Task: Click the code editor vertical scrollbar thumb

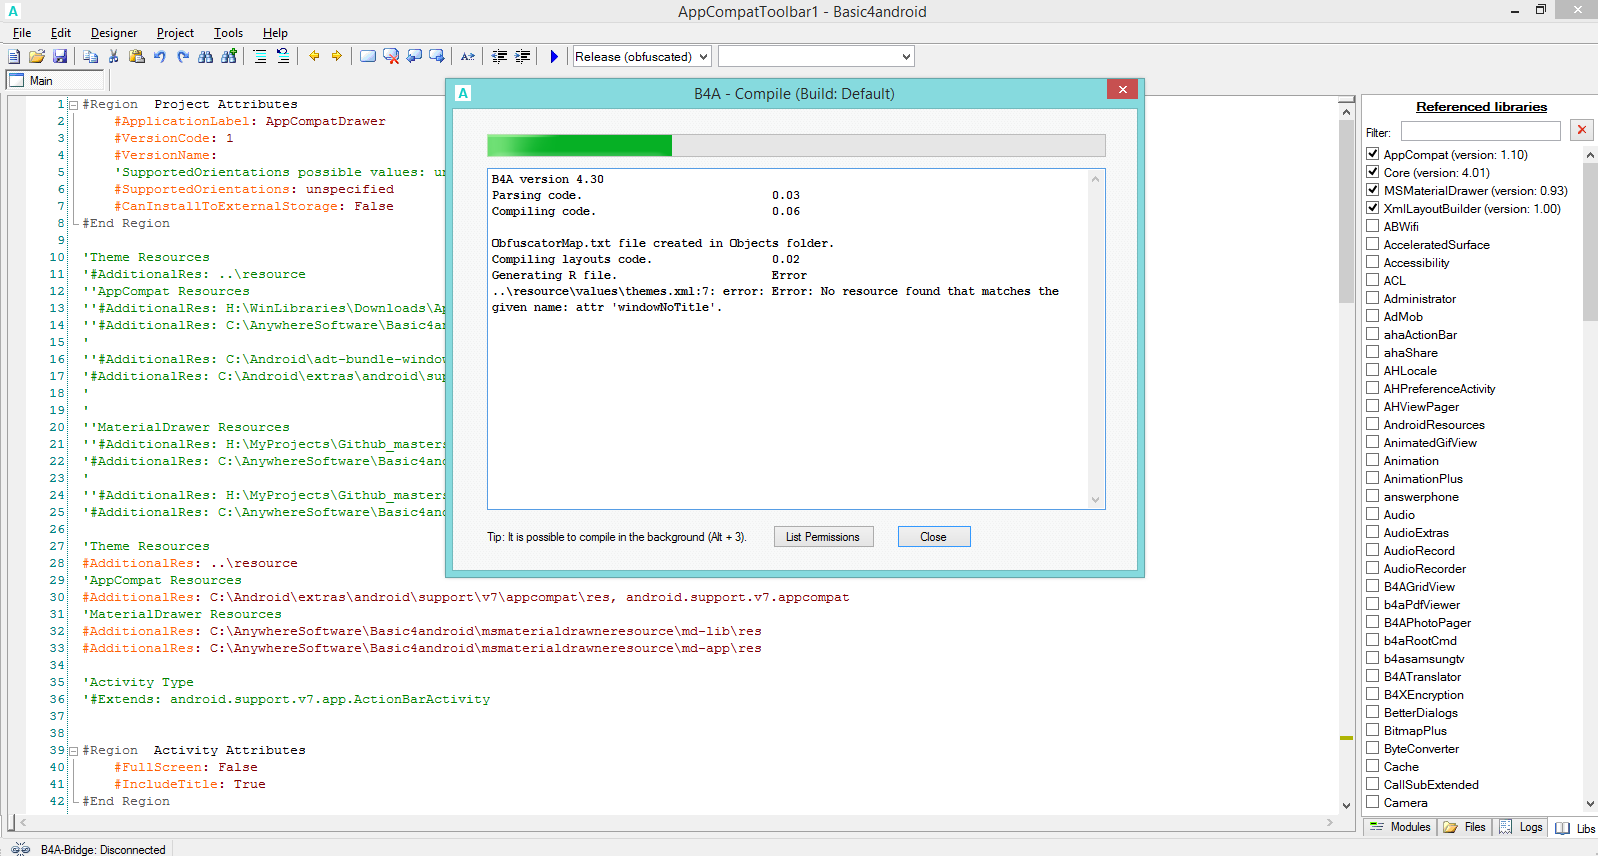Action: [1346, 212]
